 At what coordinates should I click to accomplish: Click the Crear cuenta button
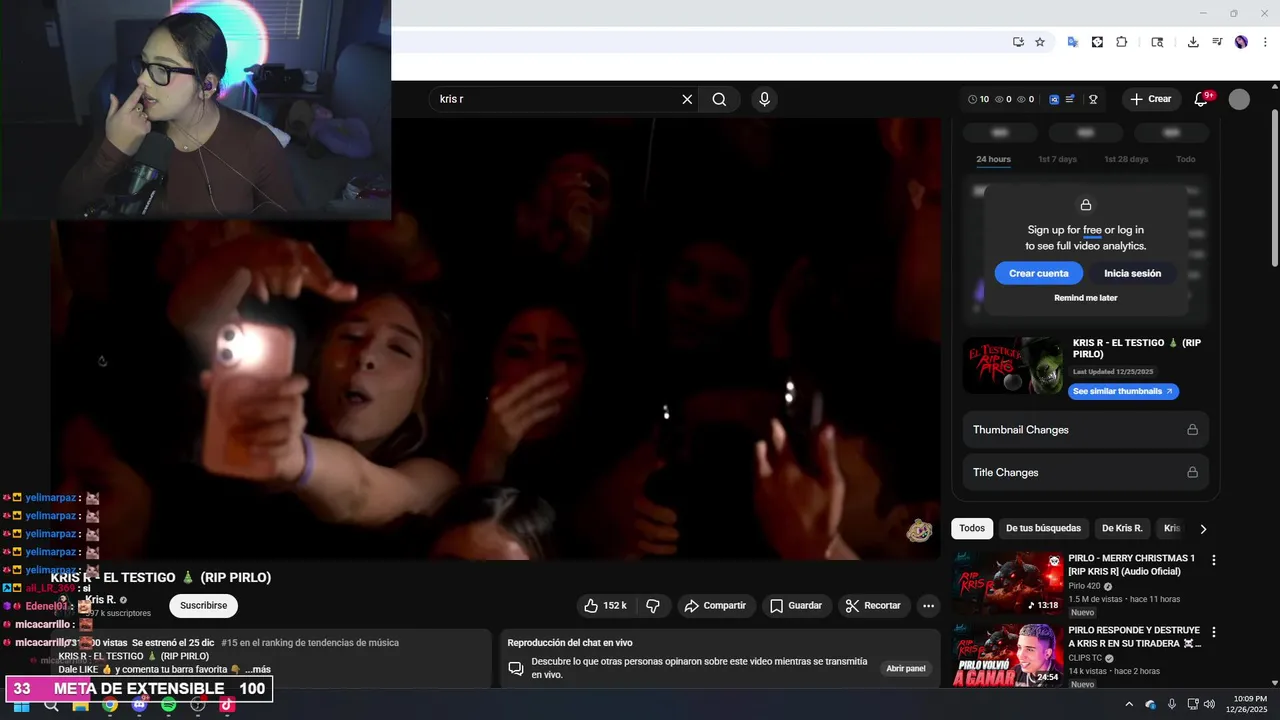point(1038,273)
